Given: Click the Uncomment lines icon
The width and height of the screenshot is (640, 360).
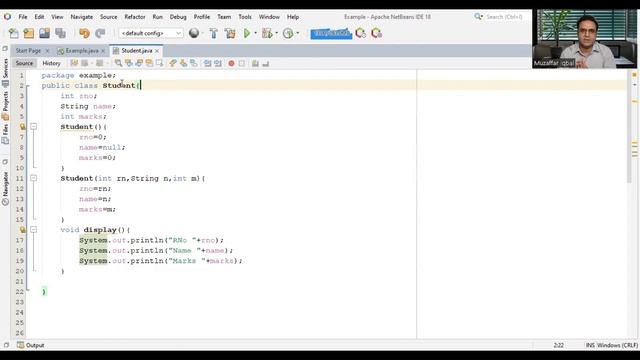Looking at the screenshot, I should click(265, 63).
